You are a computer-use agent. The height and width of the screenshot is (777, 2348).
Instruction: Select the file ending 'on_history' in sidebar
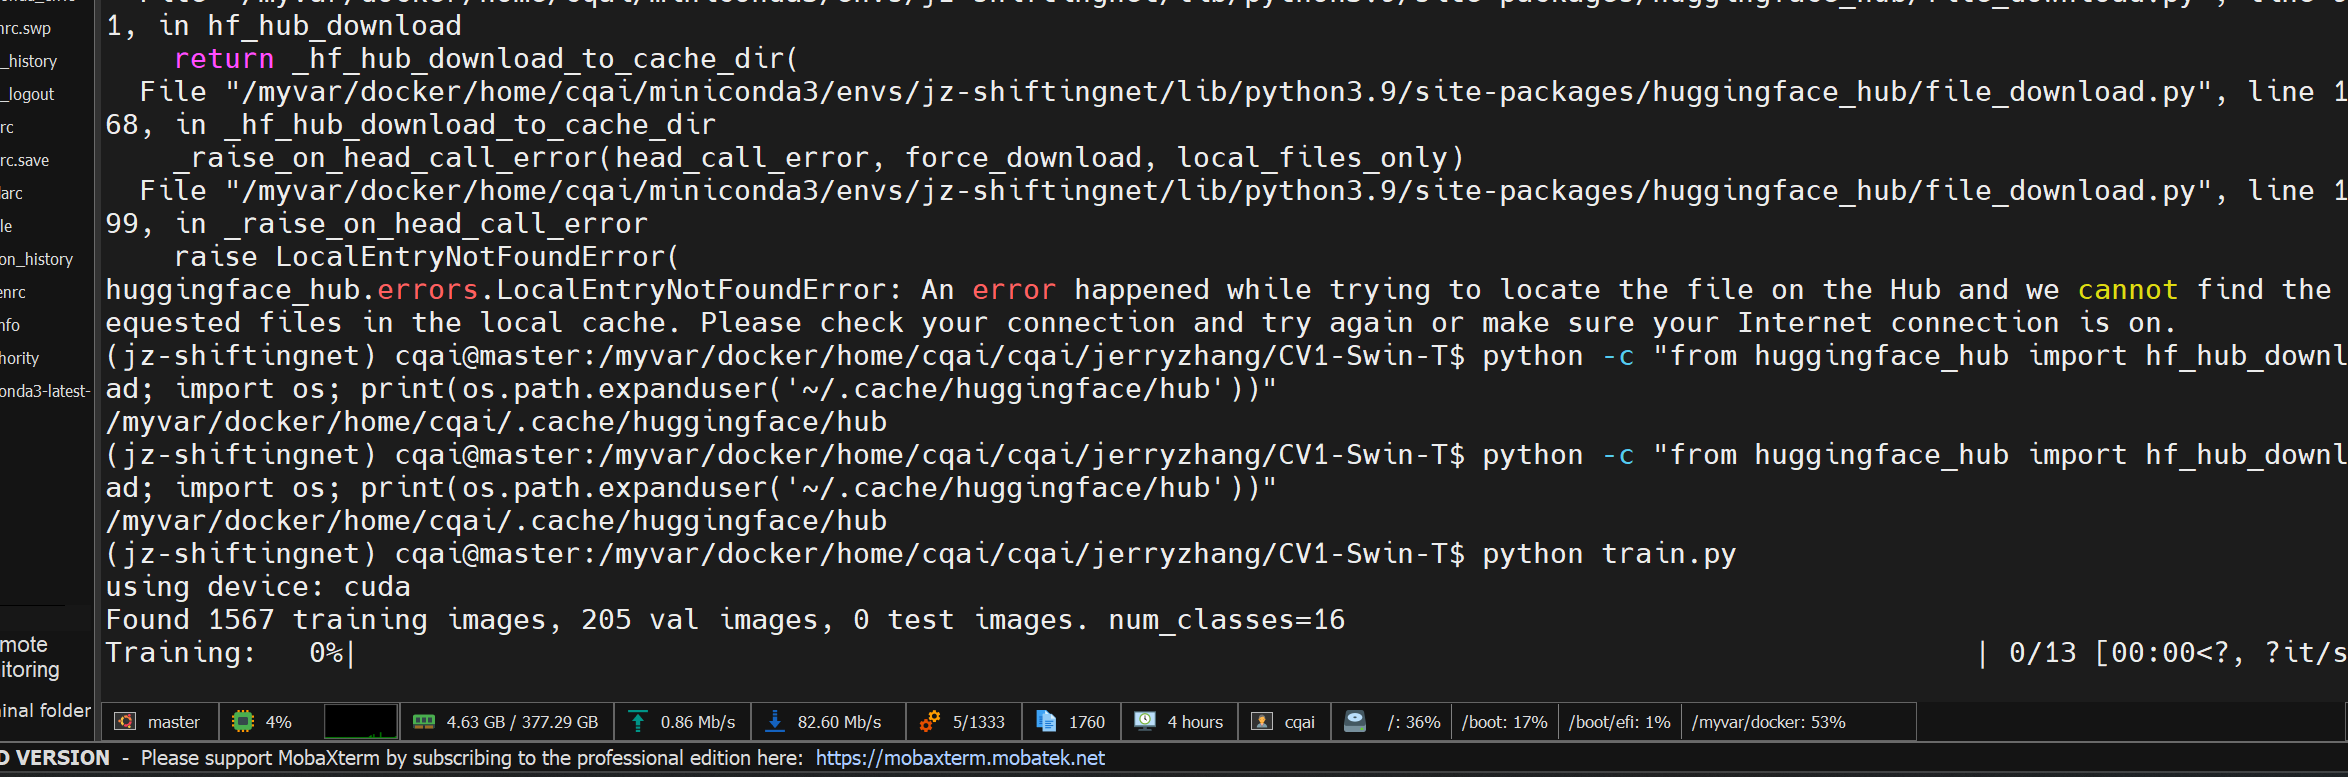click(37, 259)
